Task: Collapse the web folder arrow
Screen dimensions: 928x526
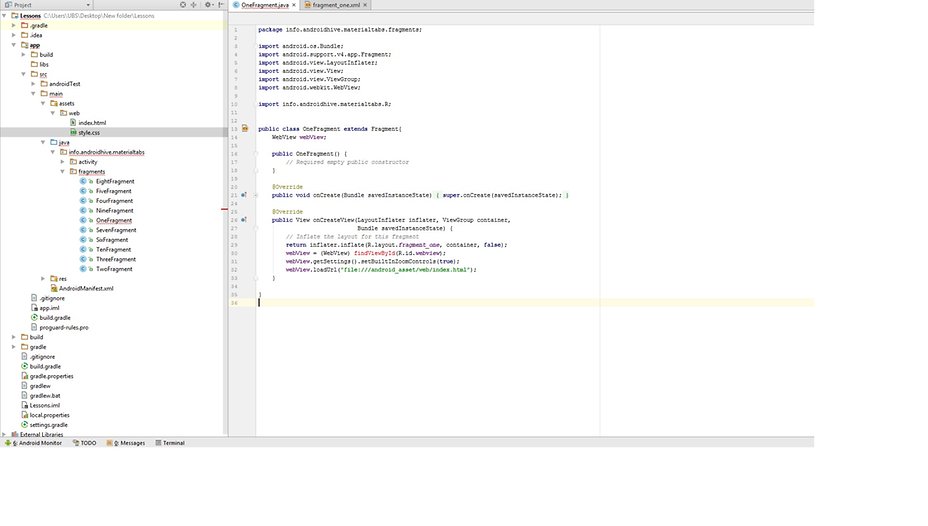Action: (x=53, y=113)
